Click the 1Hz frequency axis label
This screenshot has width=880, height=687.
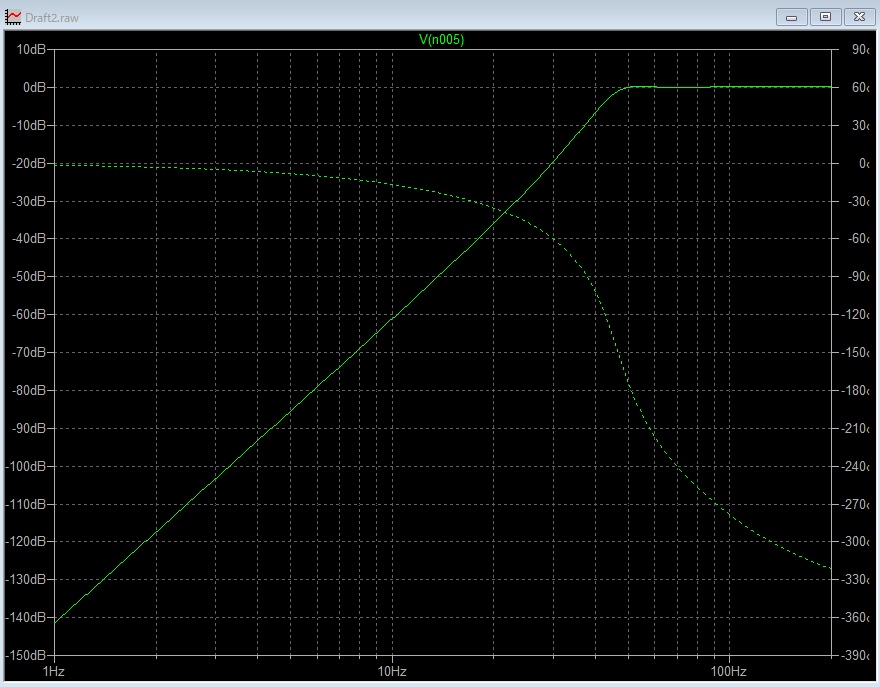53,671
